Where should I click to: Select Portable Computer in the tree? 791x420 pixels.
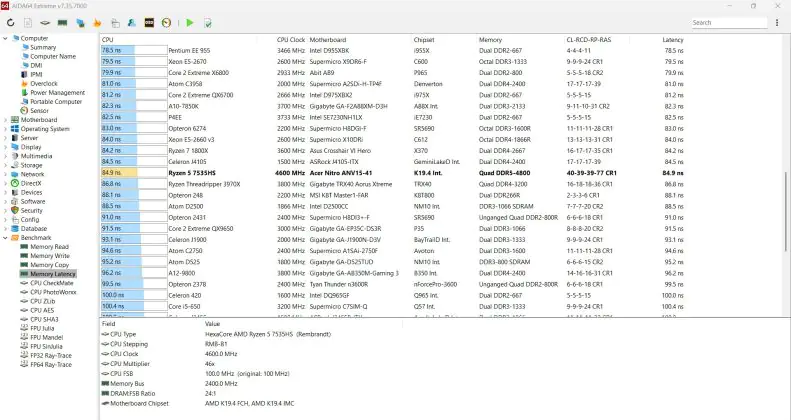point(56,102)
